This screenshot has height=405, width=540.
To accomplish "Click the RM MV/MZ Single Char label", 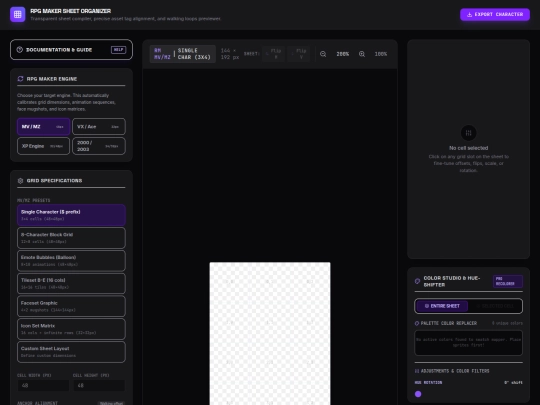I will pos(183,54).
